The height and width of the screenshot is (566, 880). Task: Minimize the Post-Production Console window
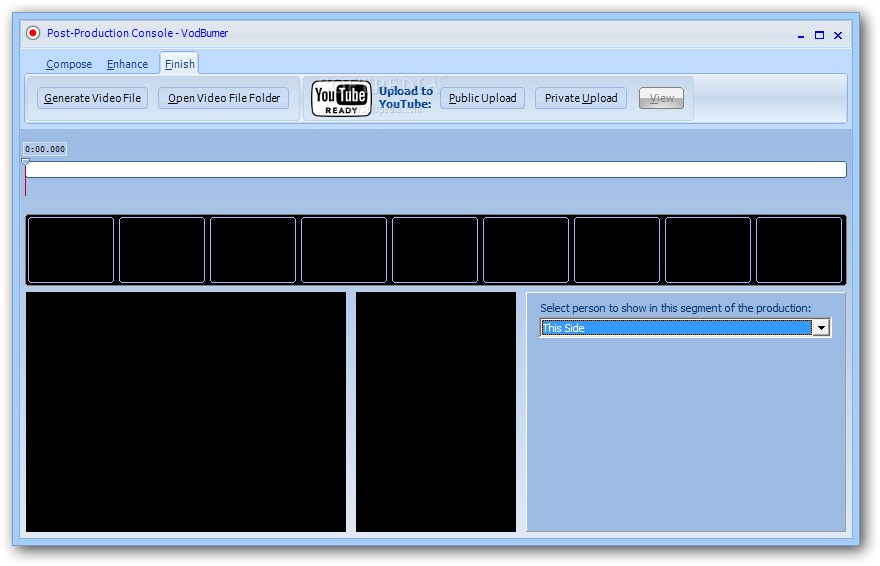[801, 35]
